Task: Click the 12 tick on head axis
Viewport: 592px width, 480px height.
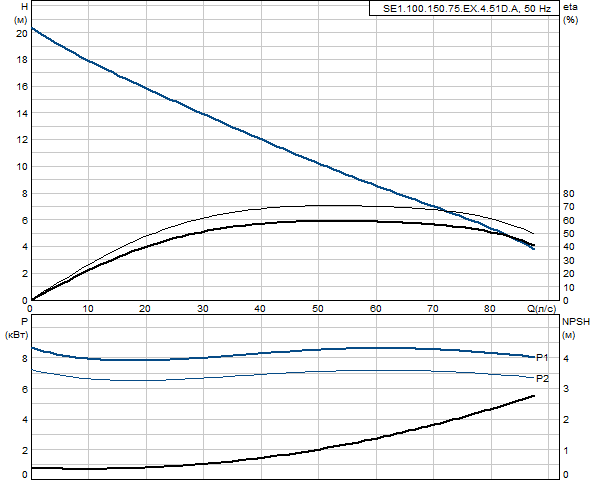Action: 22,140
